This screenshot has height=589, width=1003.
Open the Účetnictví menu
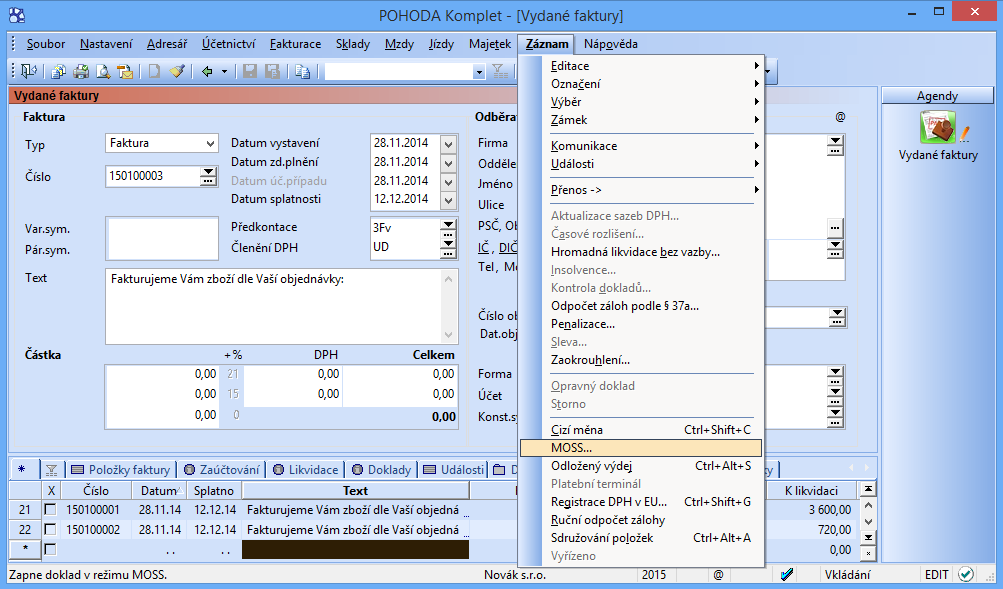(x=228, y=44)
